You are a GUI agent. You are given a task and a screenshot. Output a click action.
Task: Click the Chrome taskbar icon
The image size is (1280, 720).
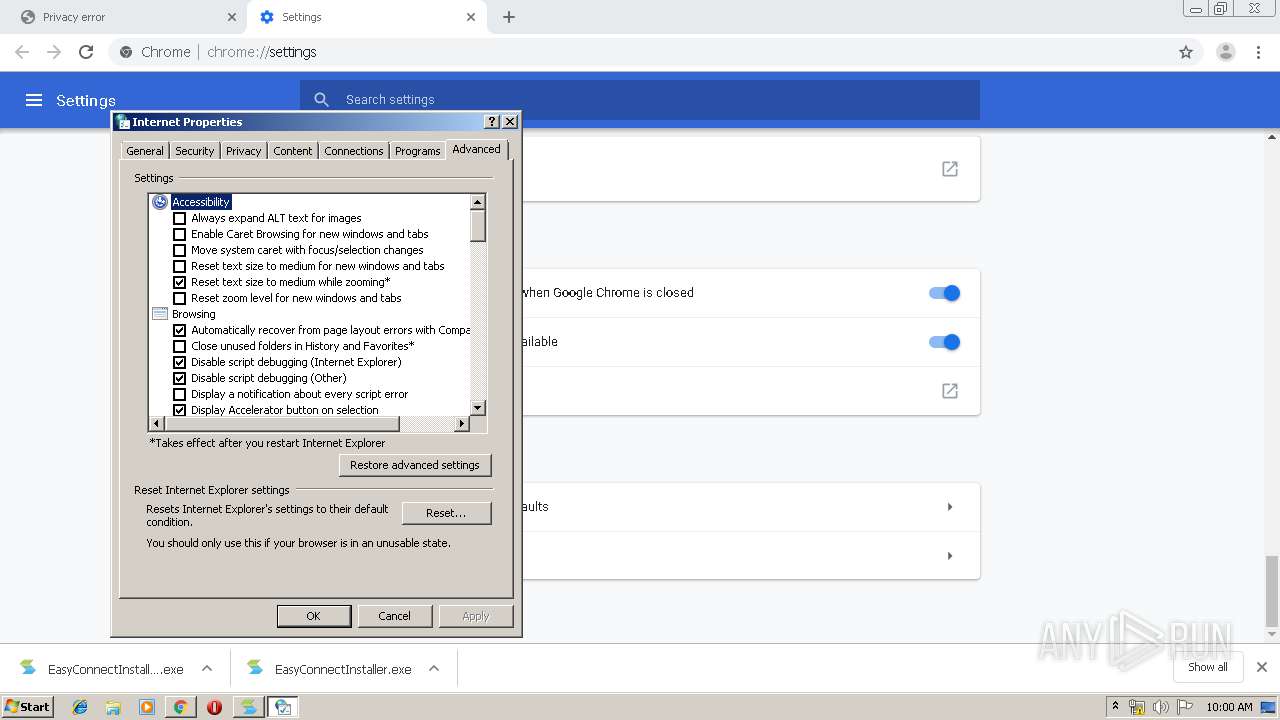pyautogui.click(x=180, y=707)
